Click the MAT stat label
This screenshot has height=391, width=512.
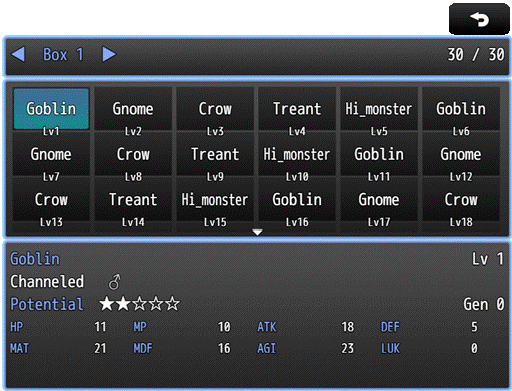[x=19, y=349]
